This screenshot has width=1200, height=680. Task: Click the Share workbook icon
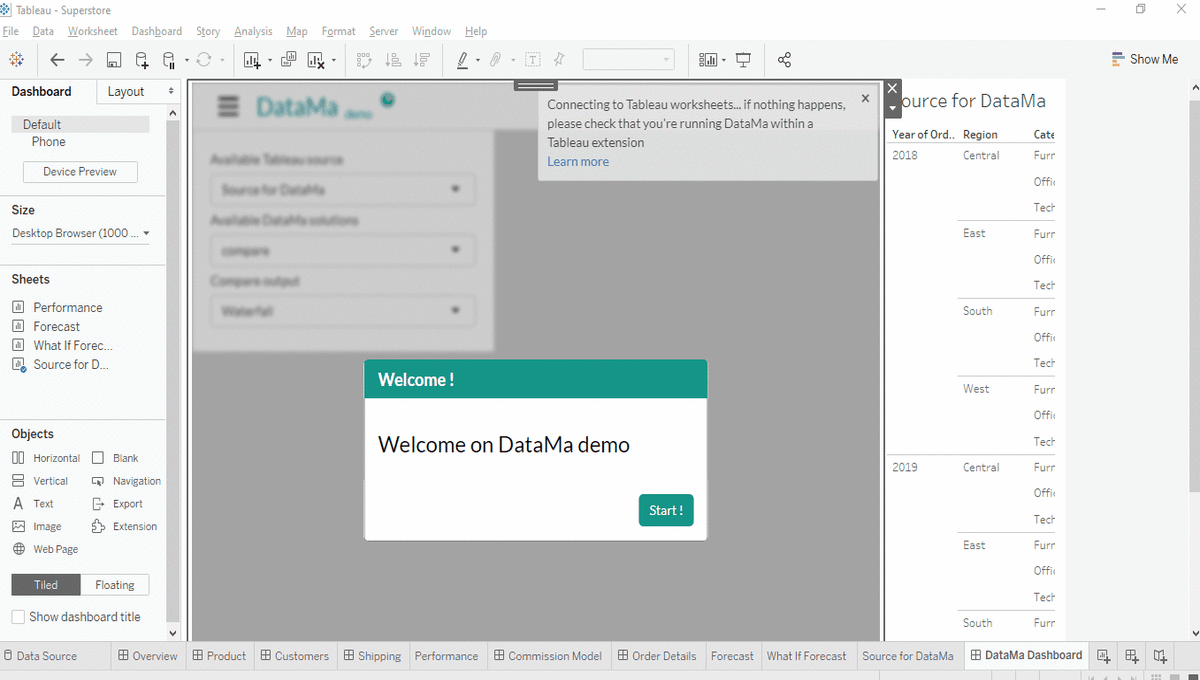click(784, 59)
